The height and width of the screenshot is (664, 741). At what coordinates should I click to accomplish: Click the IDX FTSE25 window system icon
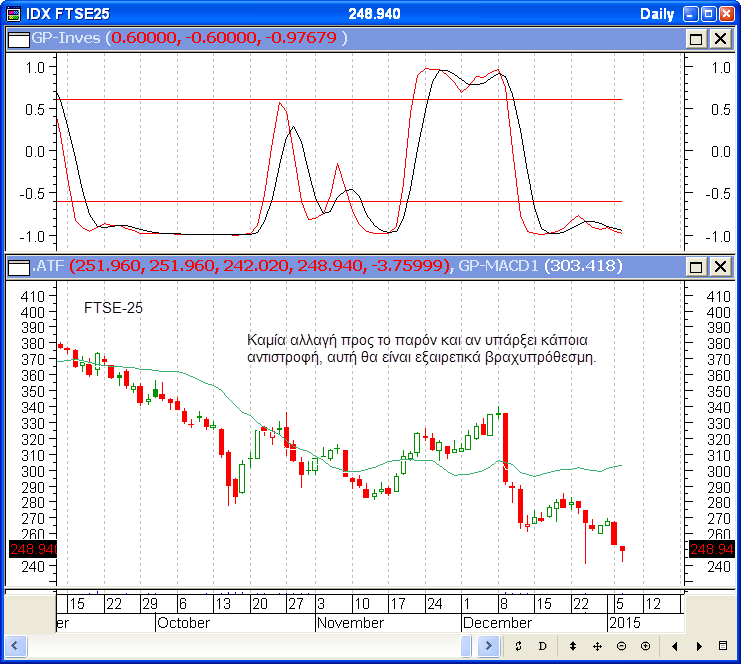(14, 14)
